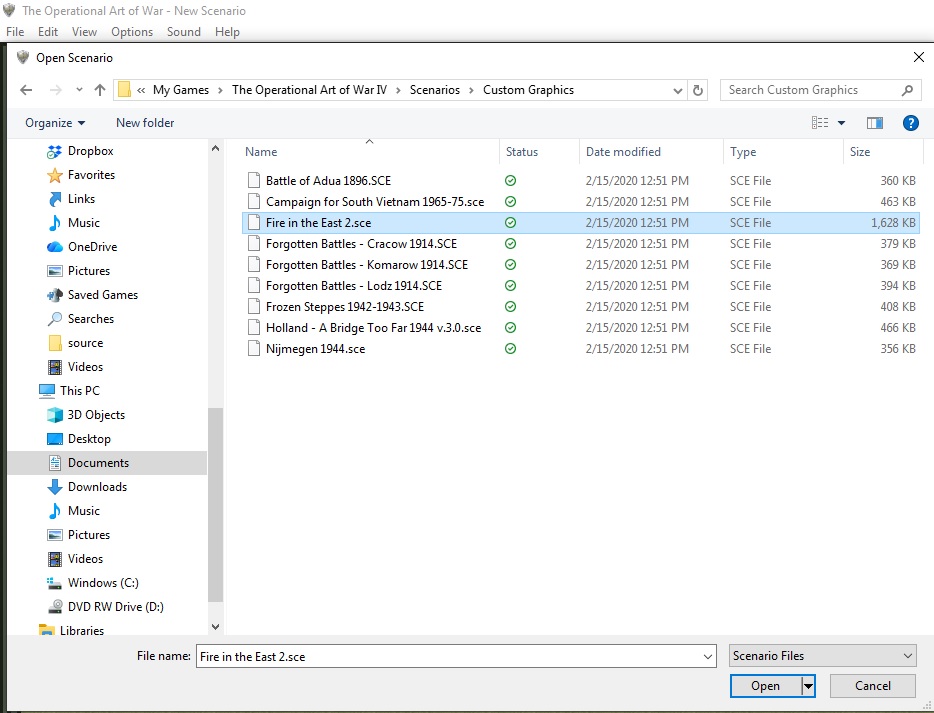Screen dimensions: 934x713
Task: Click sync status icon for Nijmegen 1944
Action: (510, 348)
